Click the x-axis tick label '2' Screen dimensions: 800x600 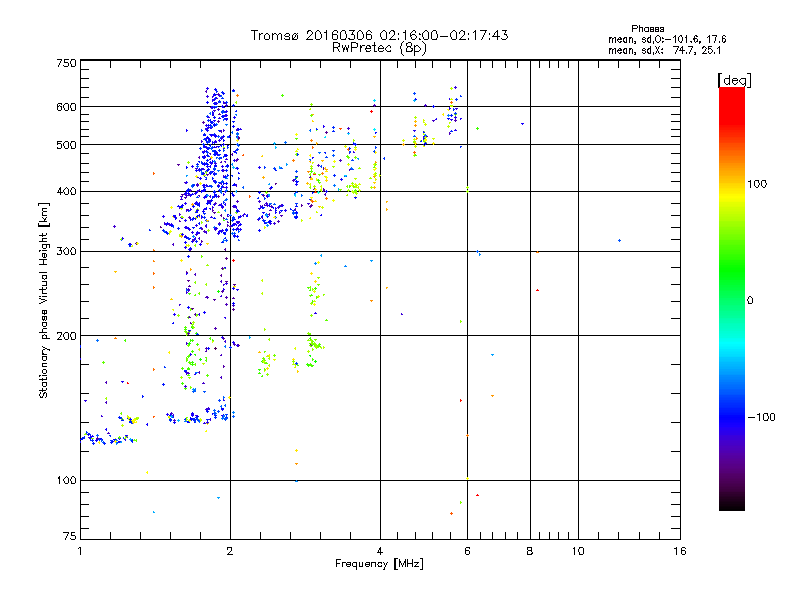pyautogui.click(x=230, y=551)
